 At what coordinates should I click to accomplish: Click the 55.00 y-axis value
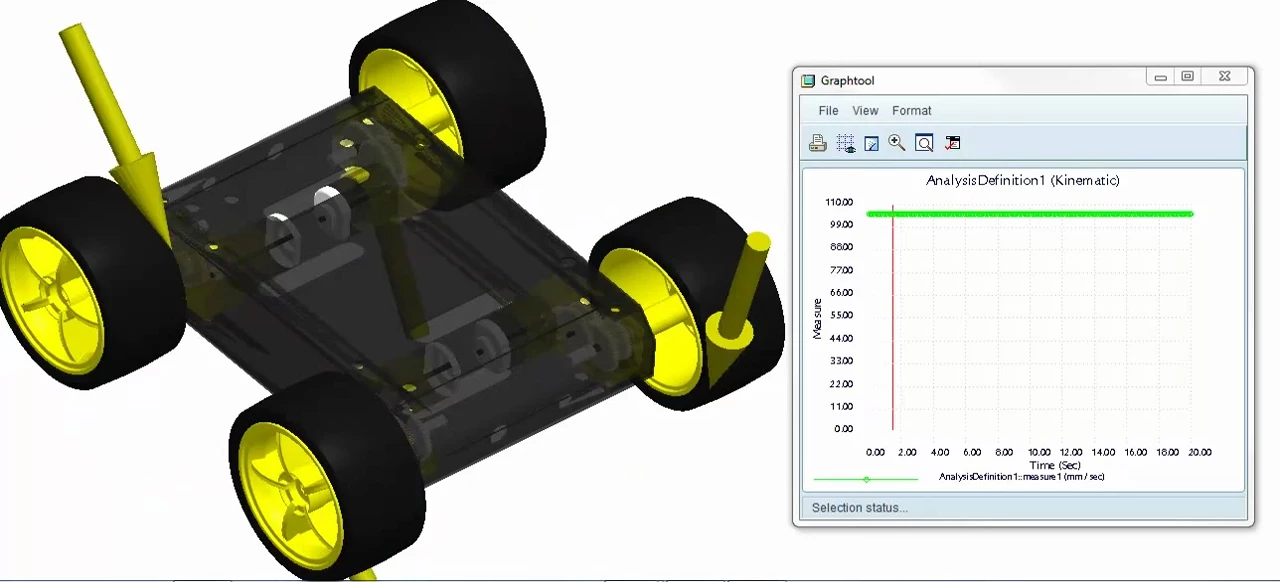841,315
